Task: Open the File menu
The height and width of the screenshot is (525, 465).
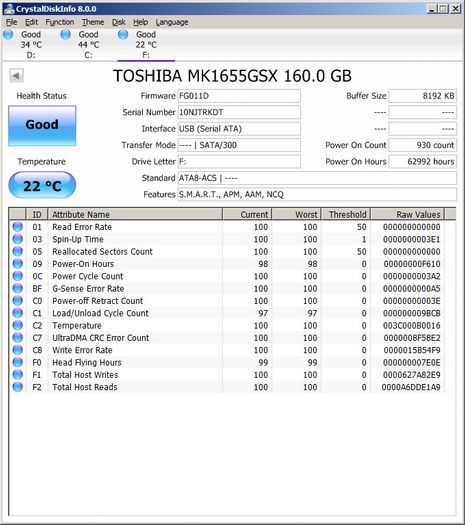Action: point(11,22)
